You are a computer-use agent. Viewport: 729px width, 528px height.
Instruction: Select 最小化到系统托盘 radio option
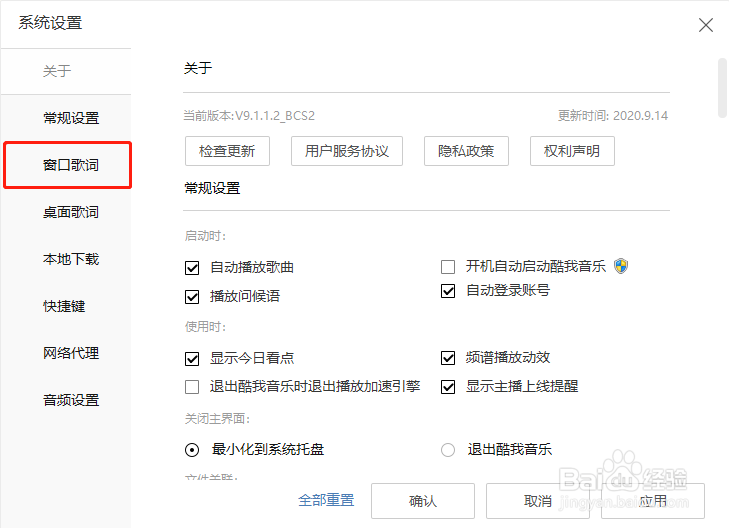tap(192, 450)
